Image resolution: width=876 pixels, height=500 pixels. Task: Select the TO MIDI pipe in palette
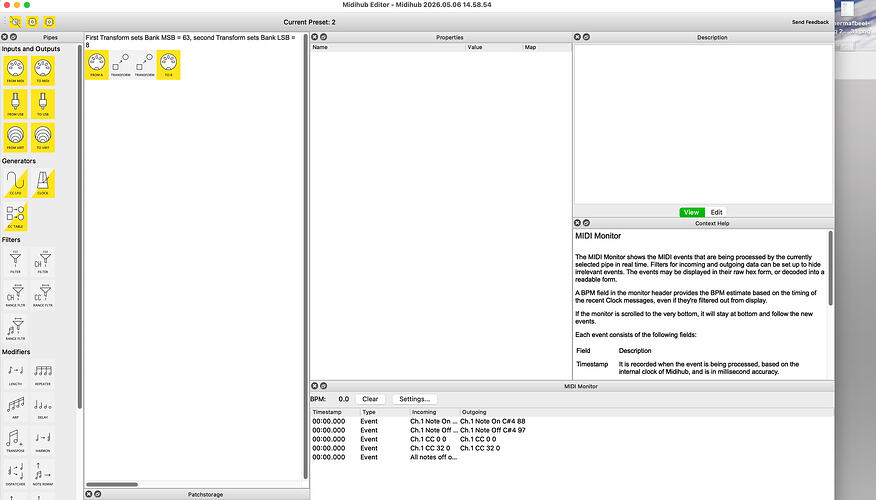pos(43,70)
